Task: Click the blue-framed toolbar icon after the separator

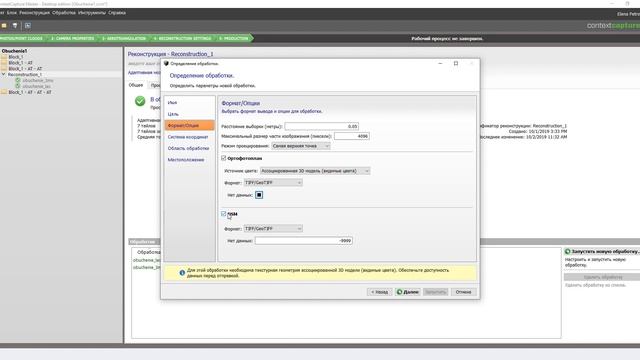Action: pos(28,25)
